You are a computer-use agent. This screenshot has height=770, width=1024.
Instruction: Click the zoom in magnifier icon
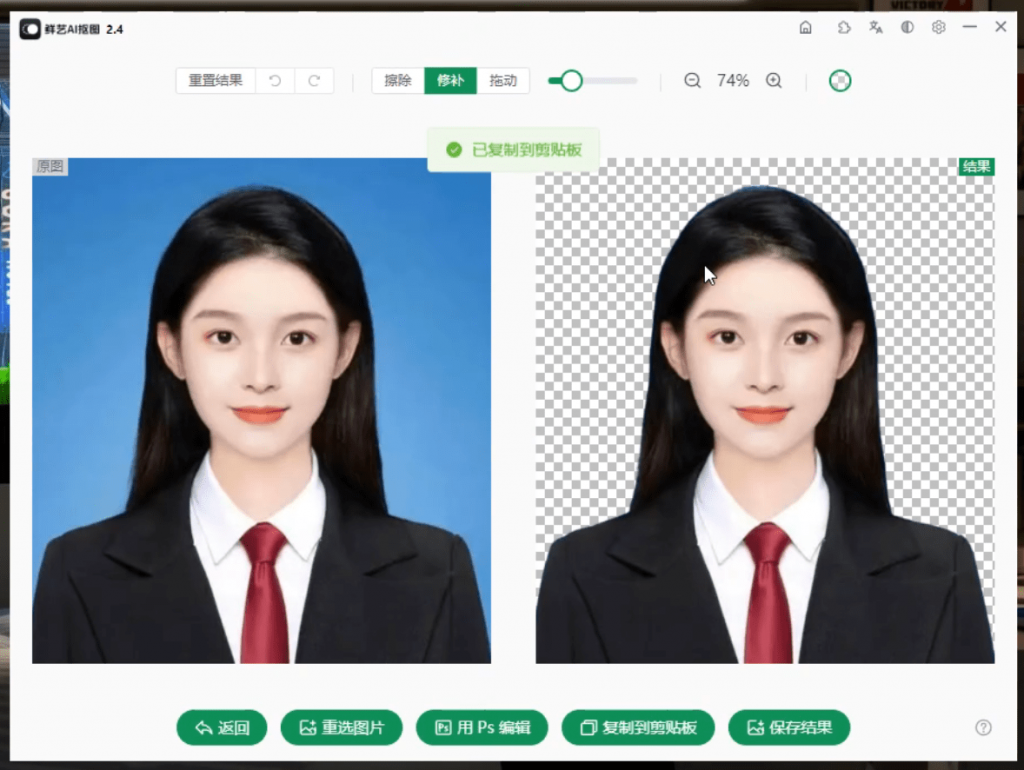[x=773, y=80]
